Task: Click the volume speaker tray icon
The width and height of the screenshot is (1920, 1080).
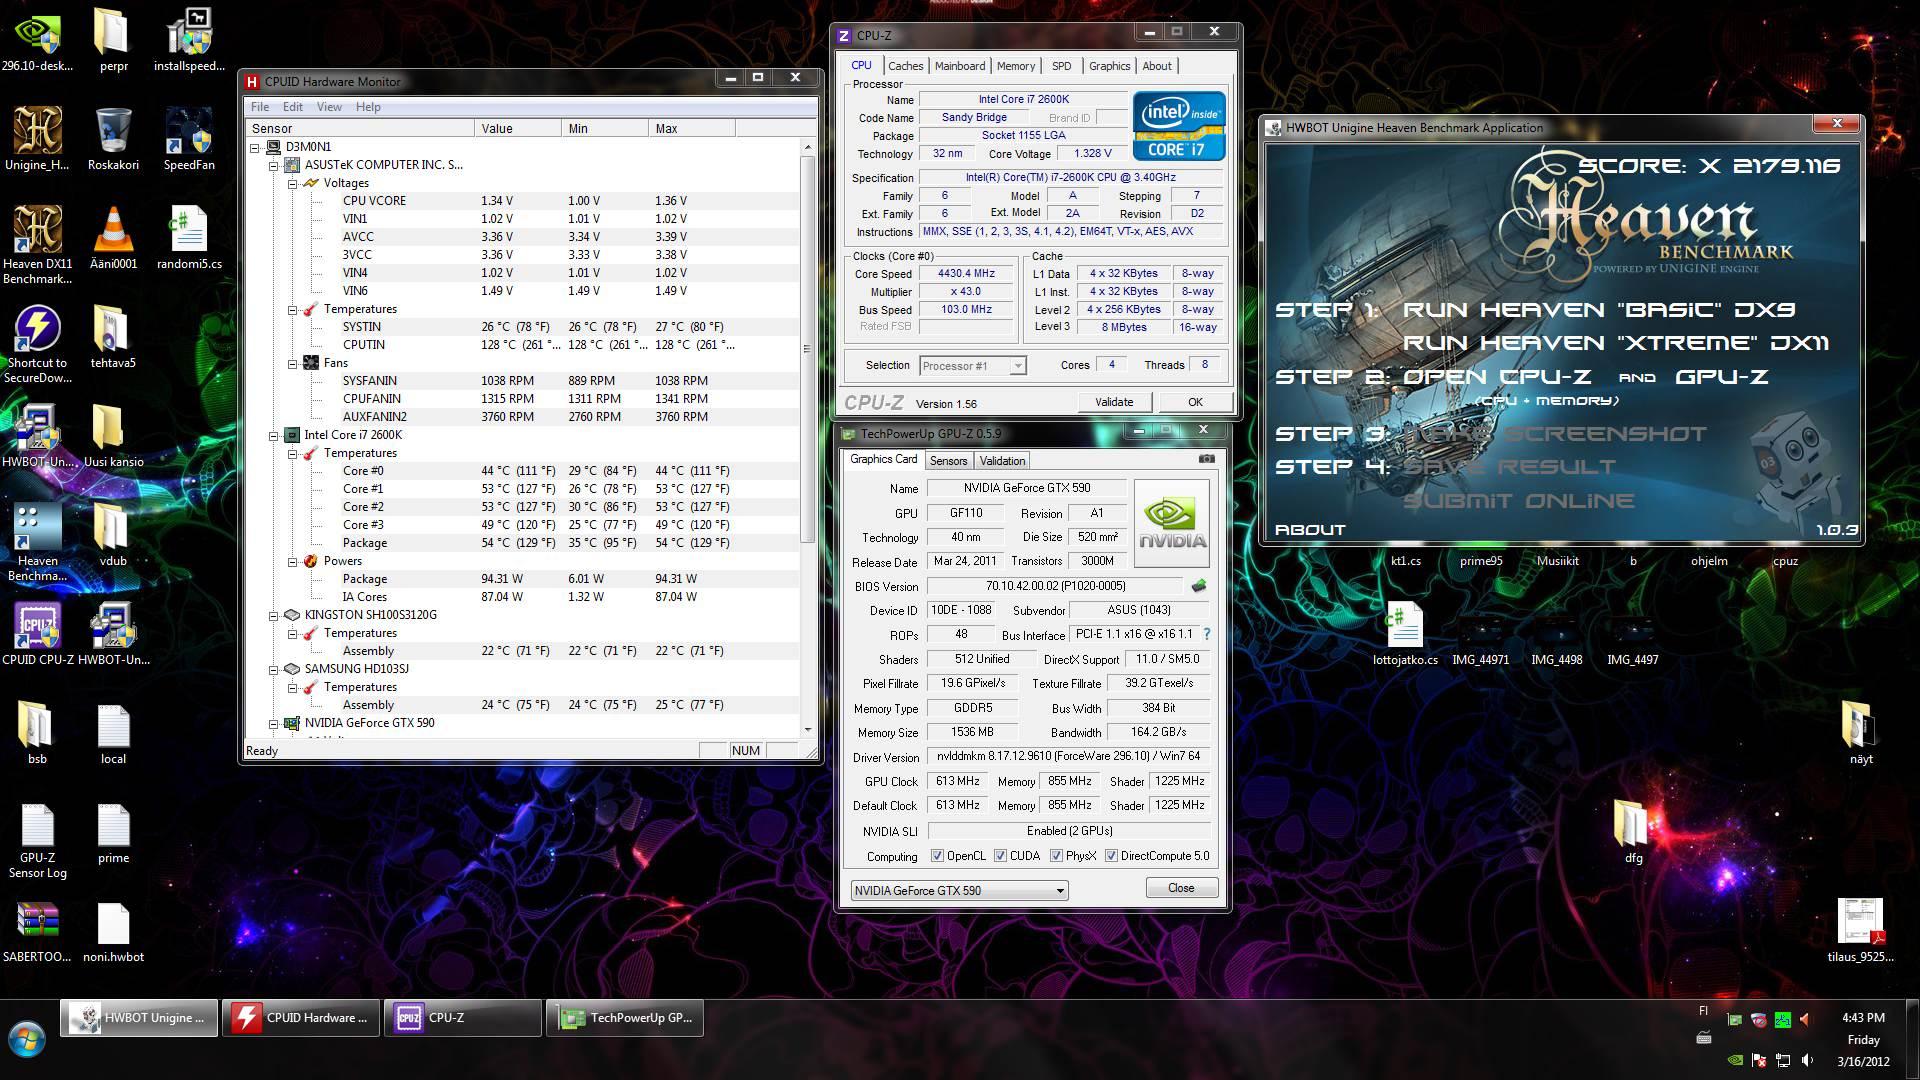Action: coord(1807,1060)
